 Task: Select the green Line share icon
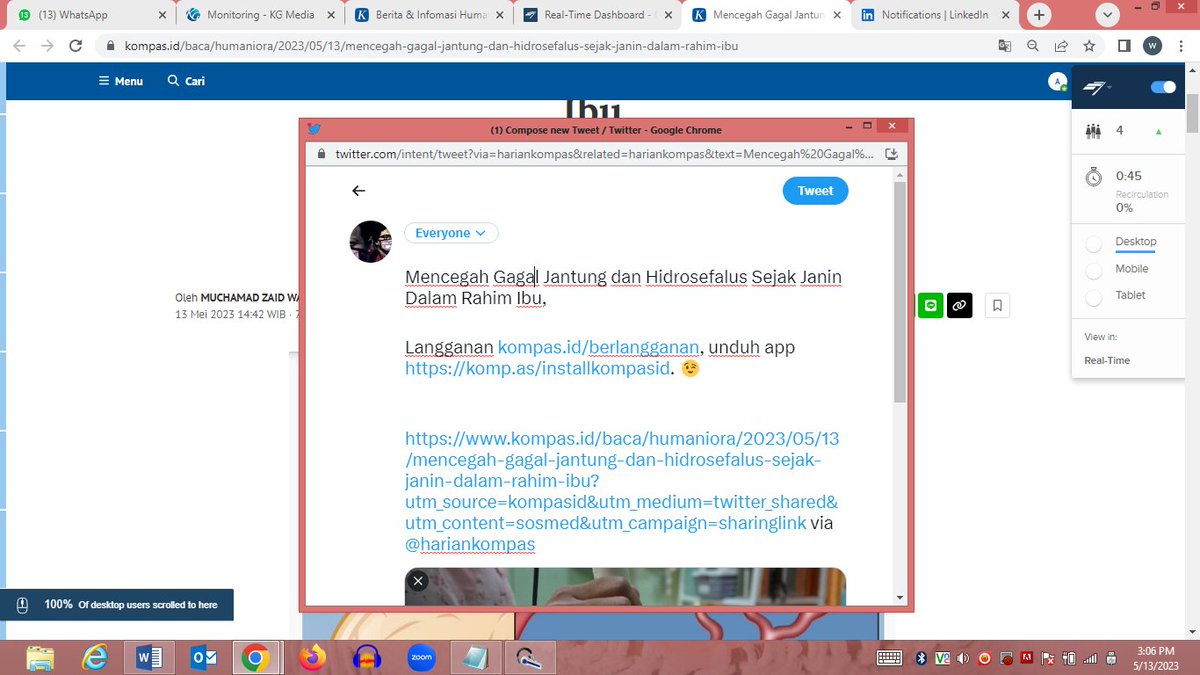coord(930,305)
